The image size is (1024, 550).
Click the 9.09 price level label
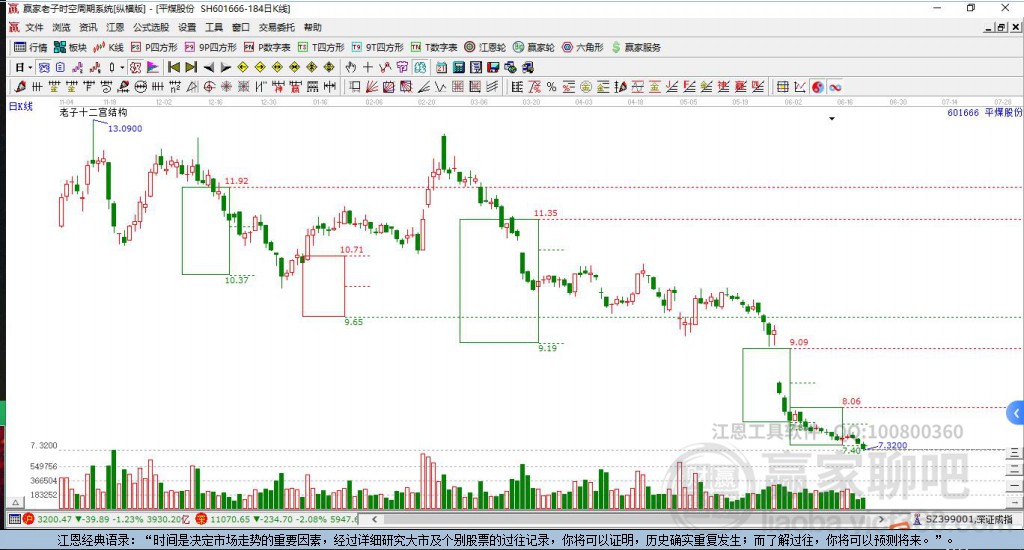click(799, 342)
